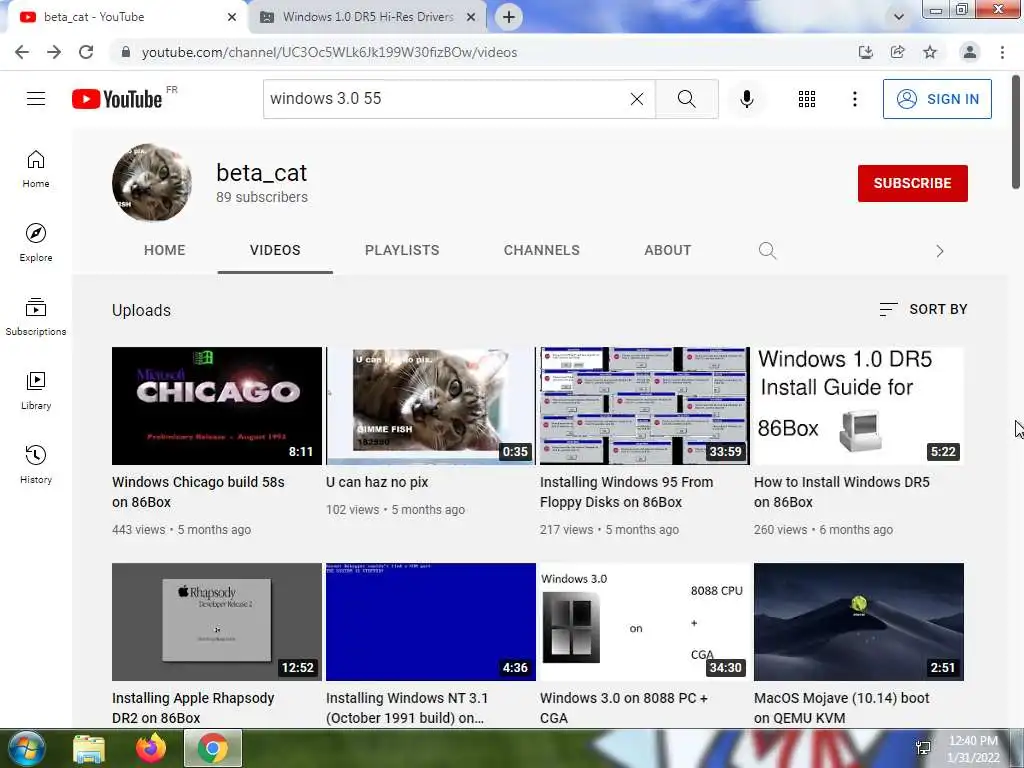Play the 33:59 error dialogs thumbnail
Screen dimensions: 1024x768
[x=645, y=406]
